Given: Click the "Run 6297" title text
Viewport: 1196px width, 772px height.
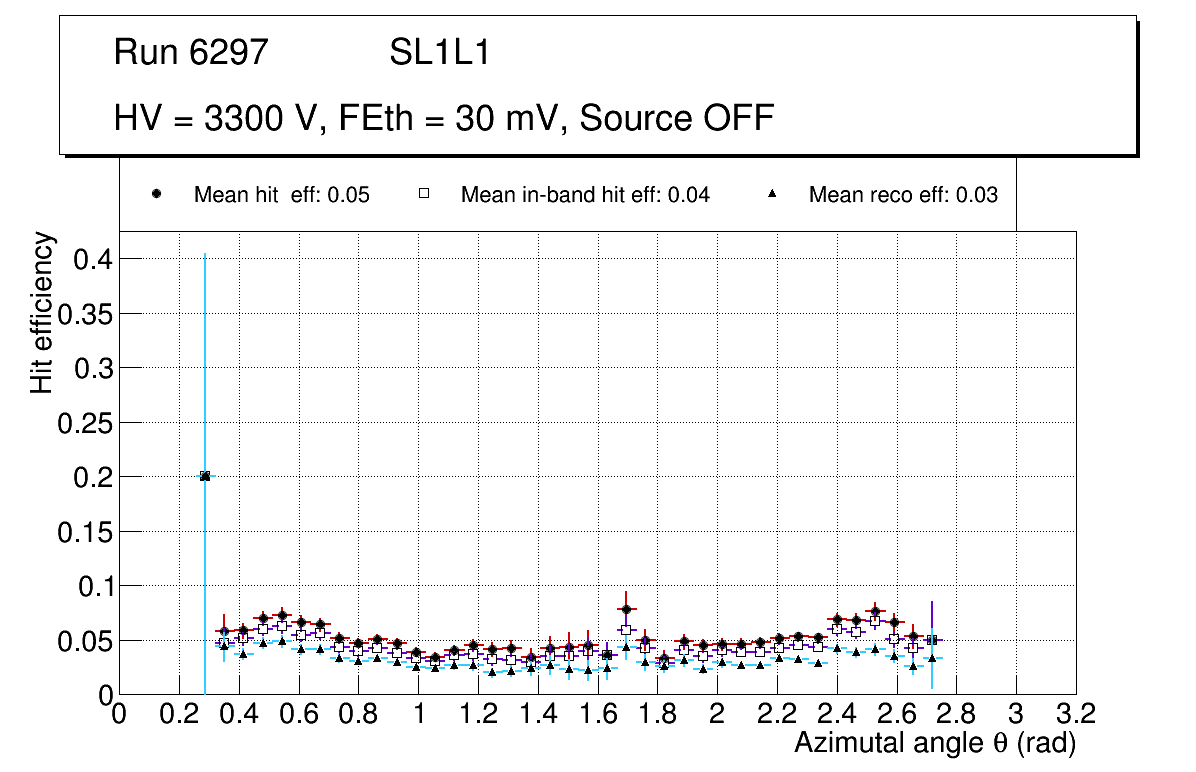Looking at the screenshot, I should coord(191,53).
